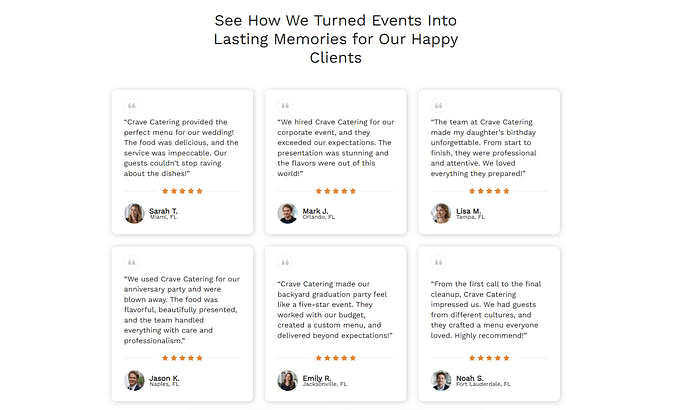Click the quote icon on Lisa M.'s testimonial

tap(438, 106)
